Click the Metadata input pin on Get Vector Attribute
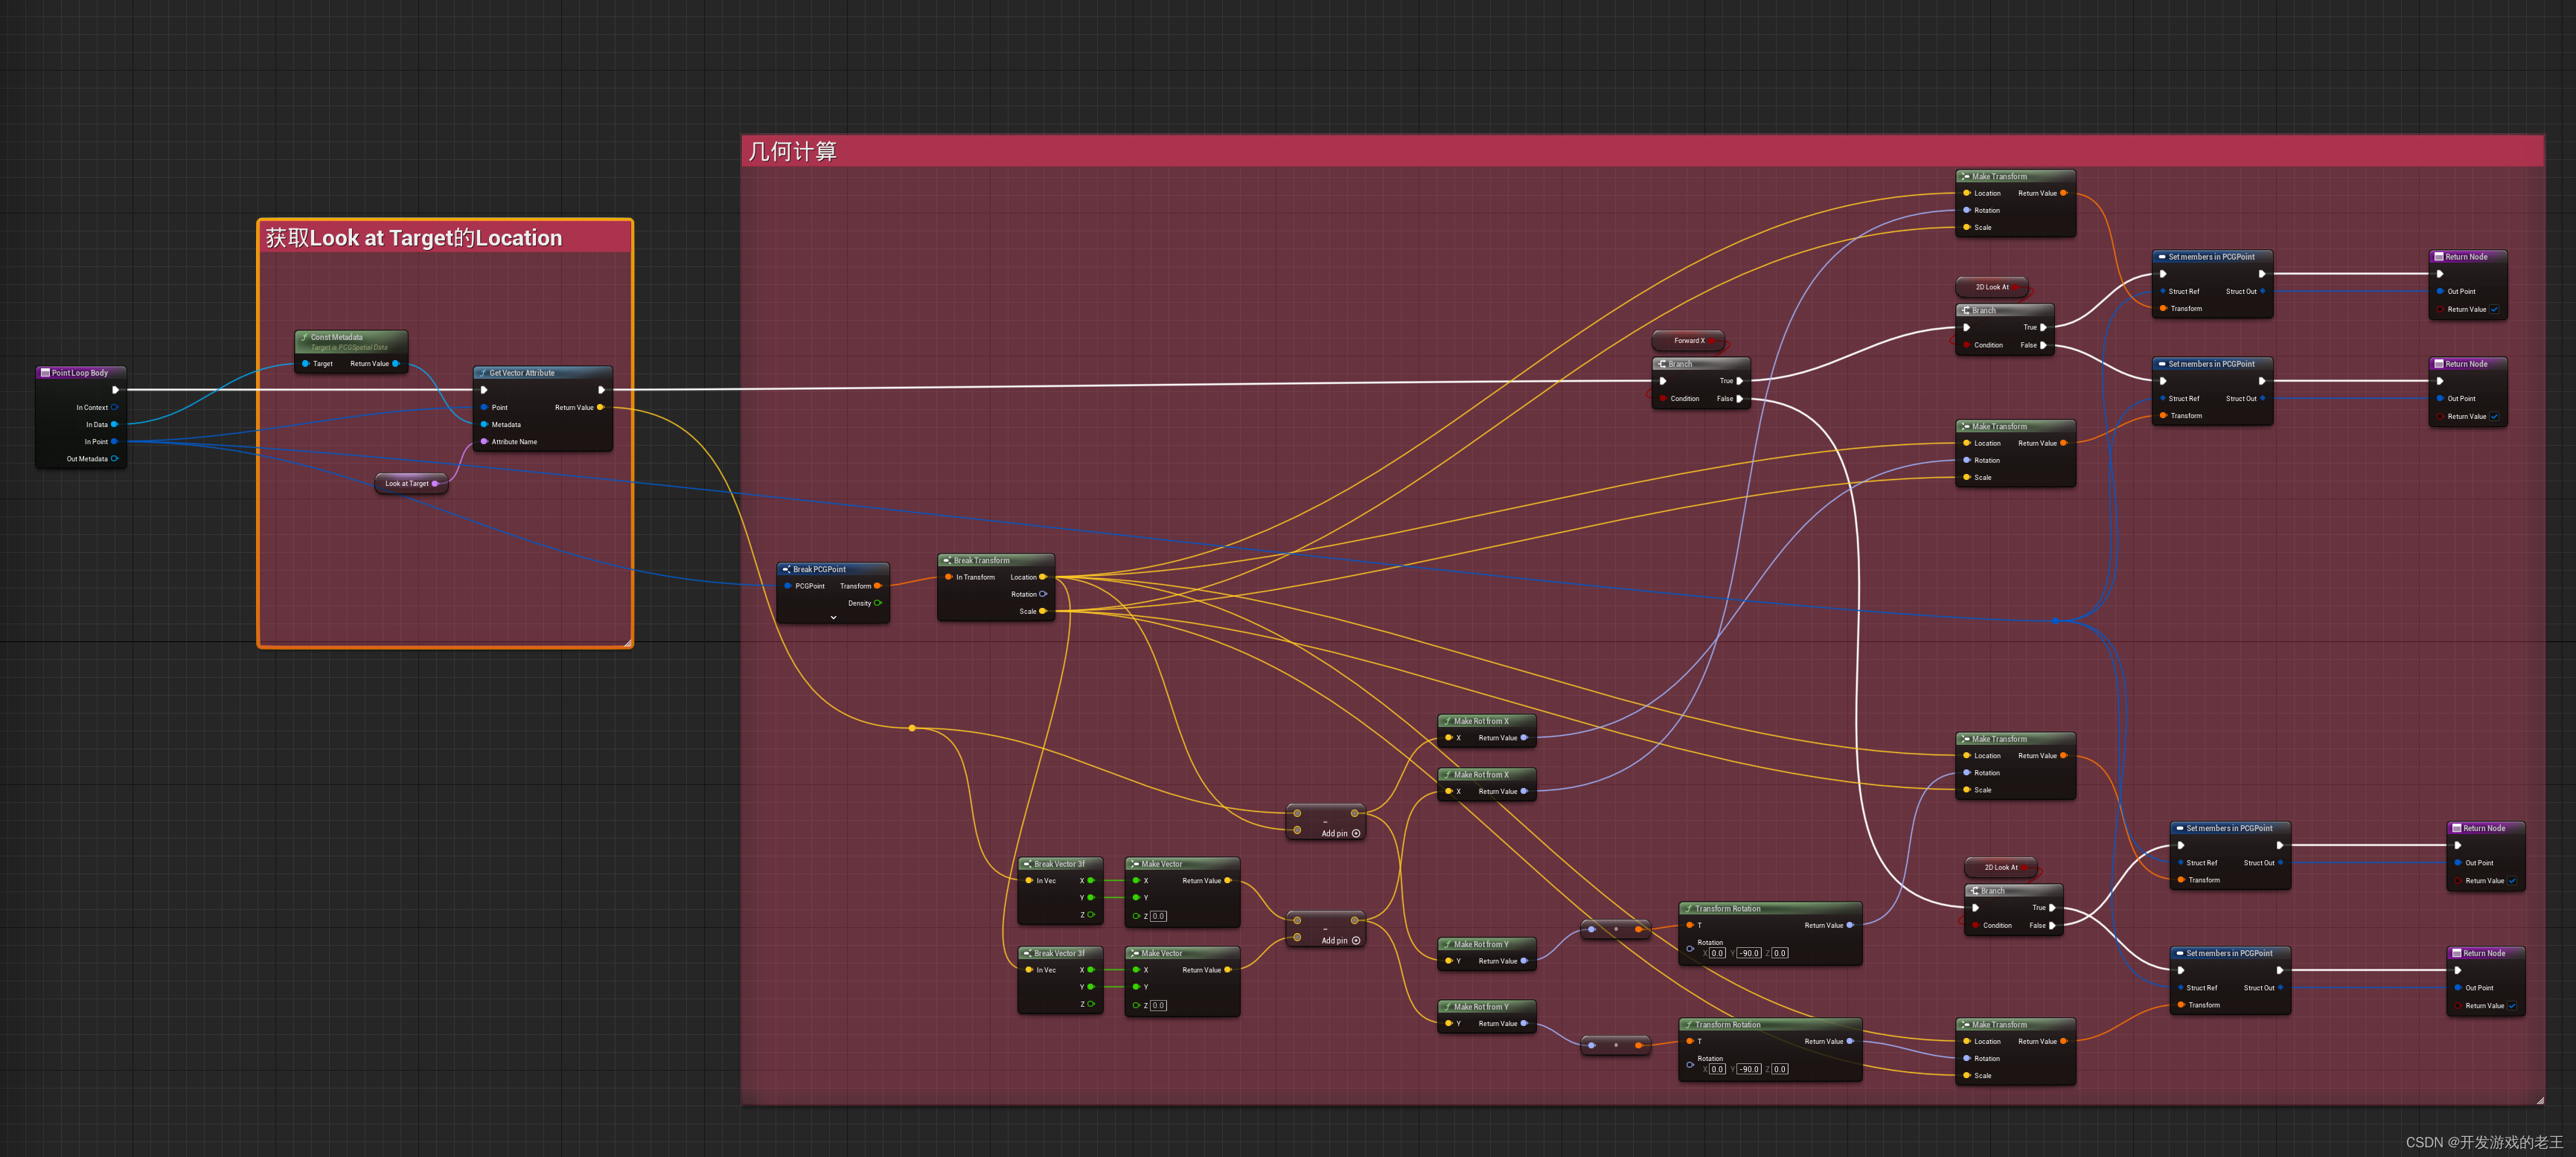The width and height of the screenshot is (2576, 1157). (484, 424)
